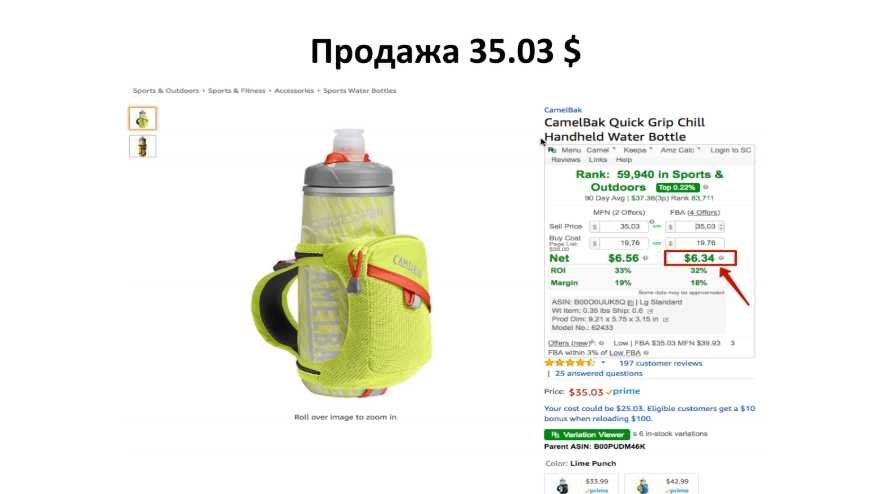Viewport: 888px width, 494px height.
Task: Open the extension Menu item
Action: [571, 150]
